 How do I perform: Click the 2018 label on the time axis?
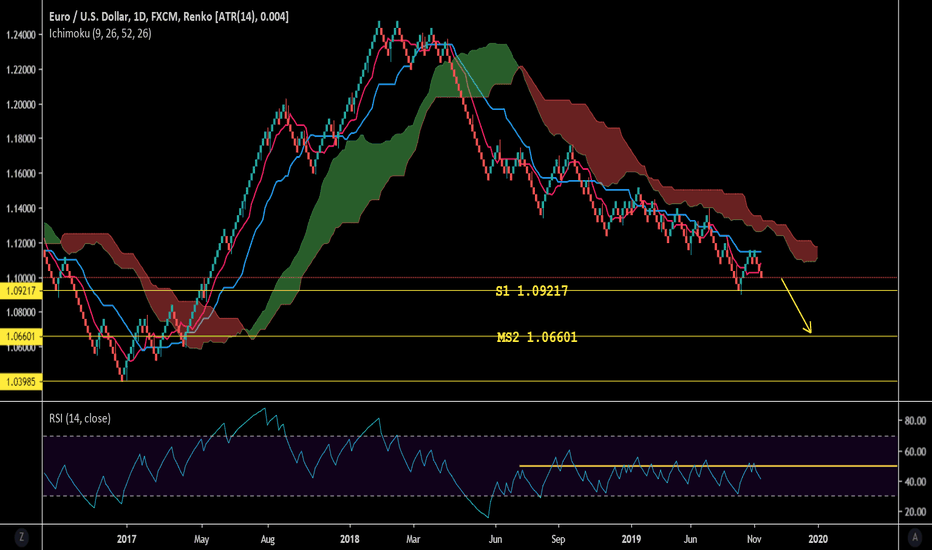tap(350, 537)
